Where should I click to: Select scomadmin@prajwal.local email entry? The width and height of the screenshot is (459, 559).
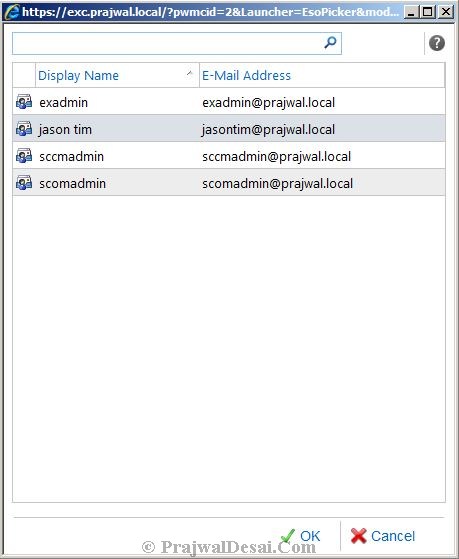click(x=277, y=184)
